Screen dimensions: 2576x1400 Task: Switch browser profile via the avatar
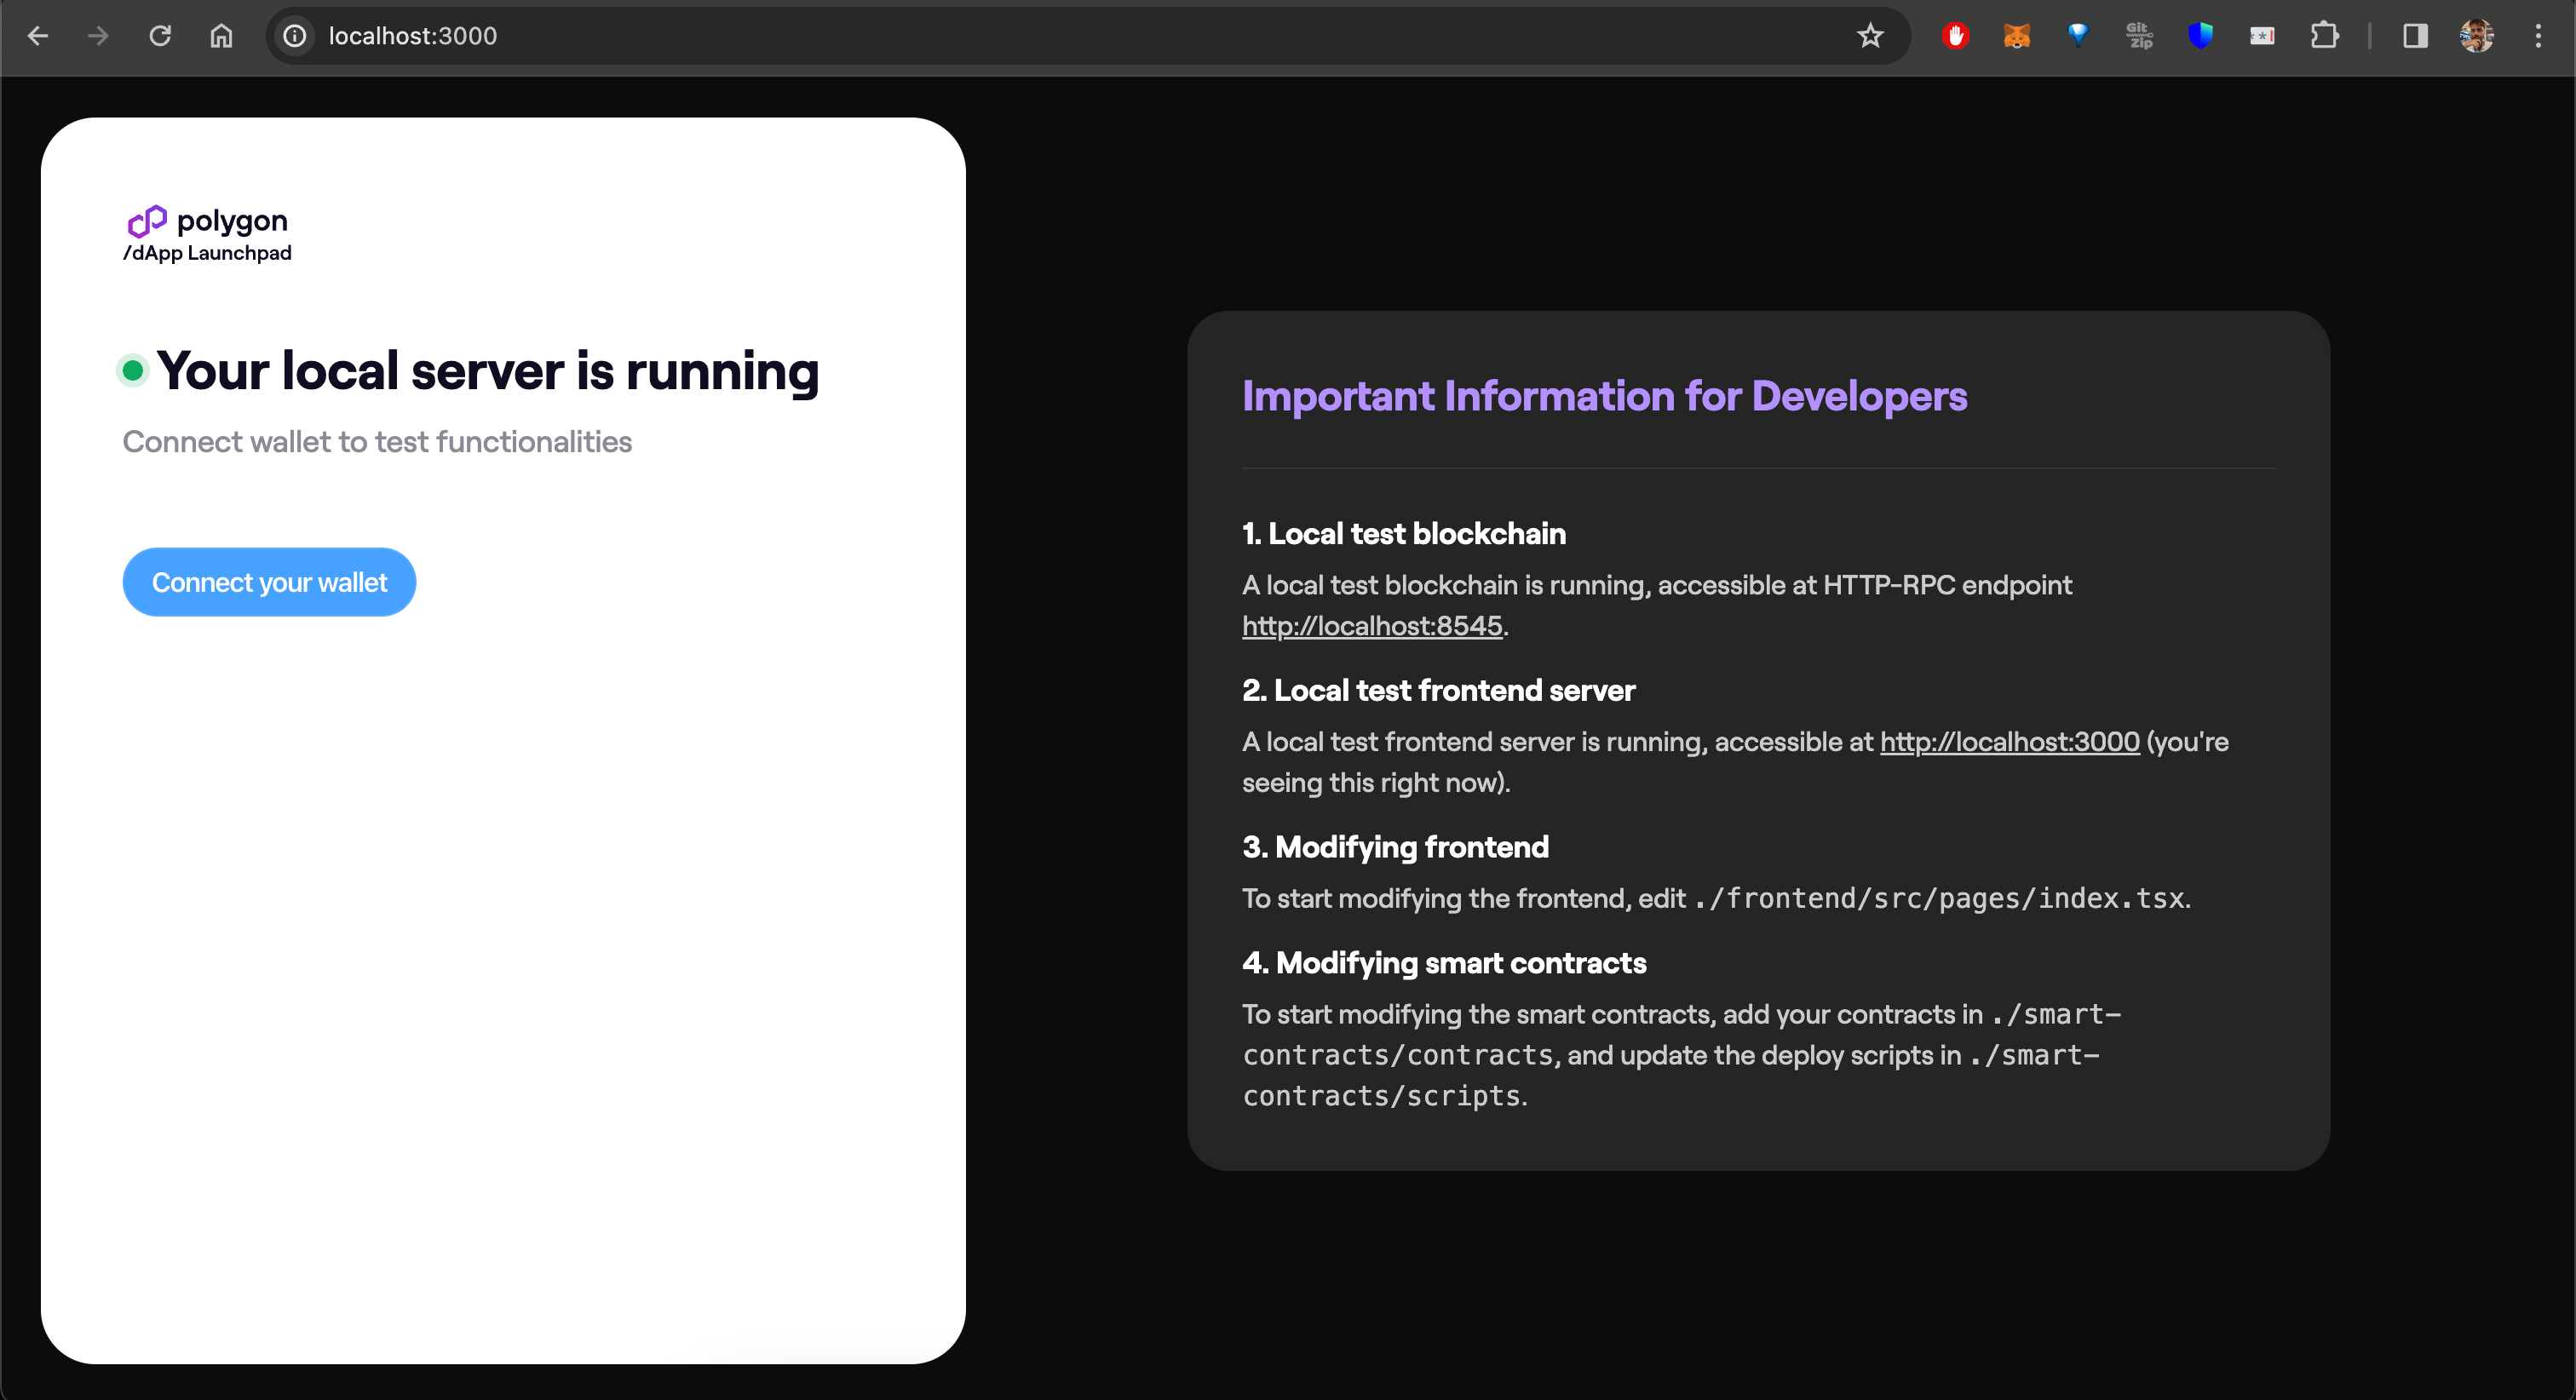point(2477,36)
